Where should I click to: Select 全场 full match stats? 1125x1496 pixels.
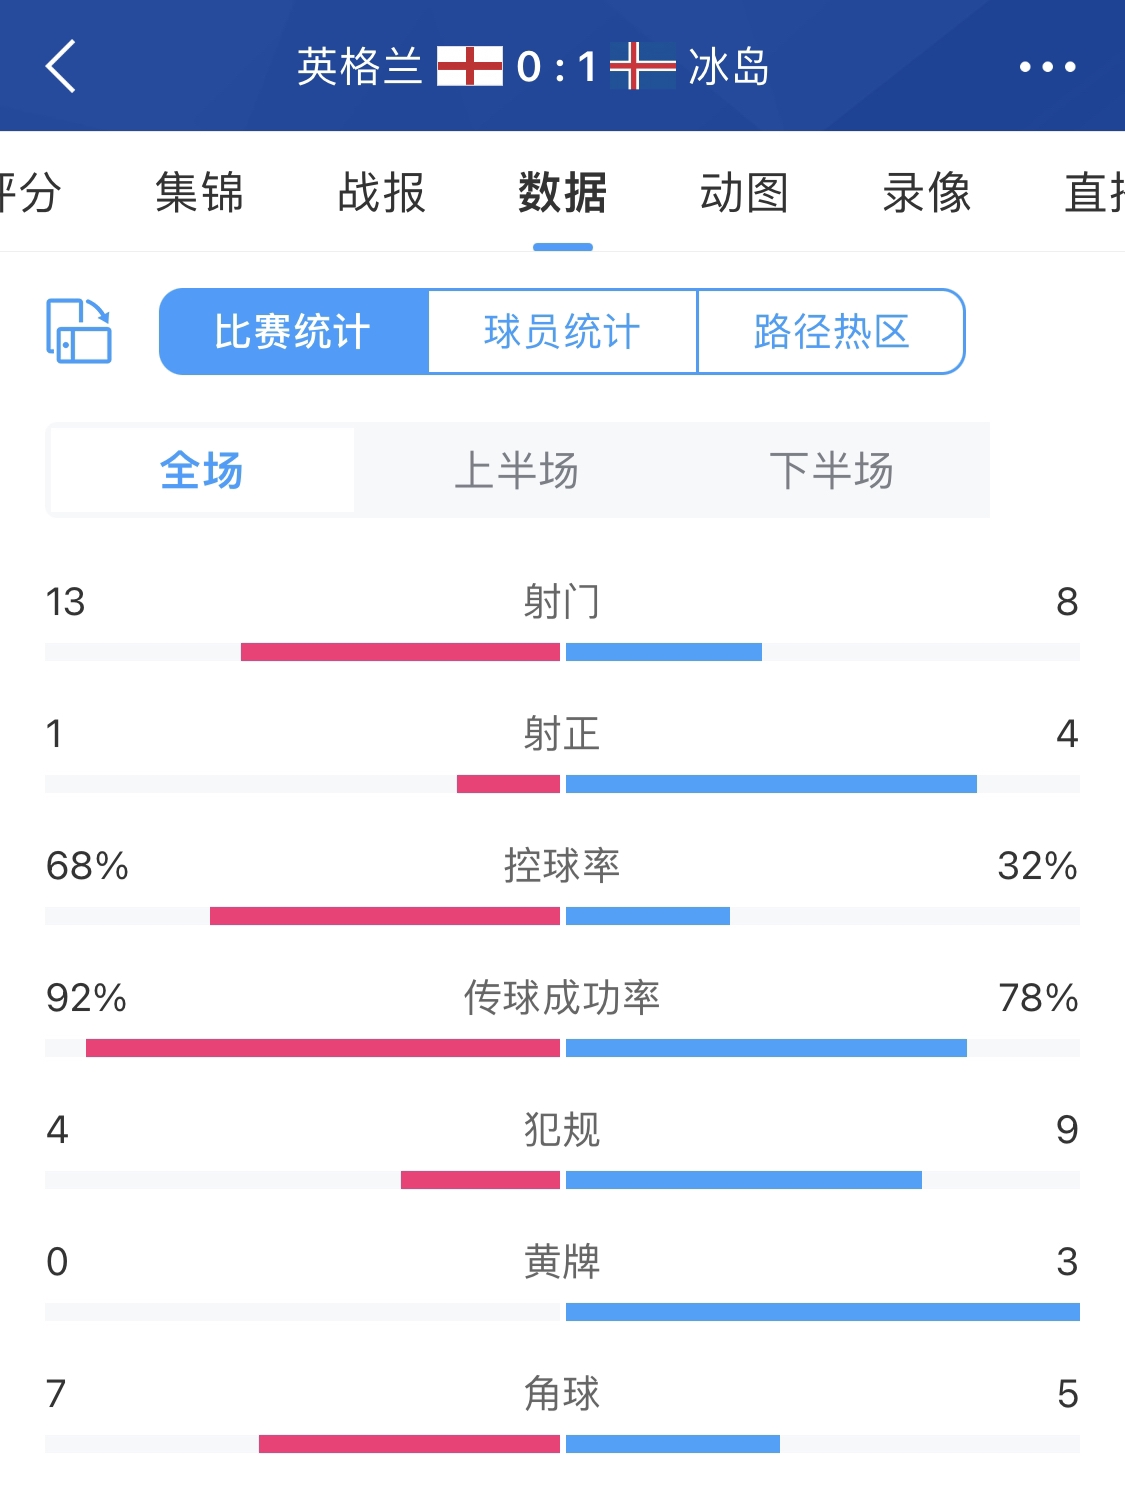pos(202,470)
